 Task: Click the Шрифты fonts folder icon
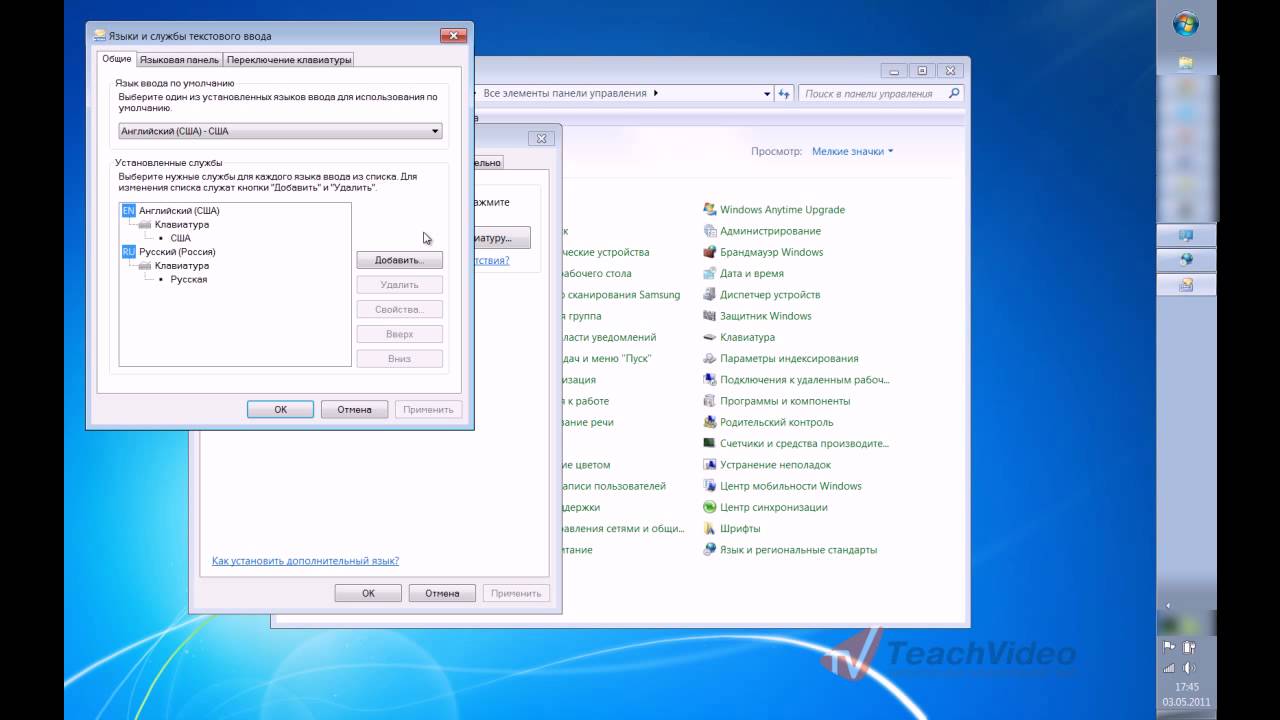click(710, 528)
